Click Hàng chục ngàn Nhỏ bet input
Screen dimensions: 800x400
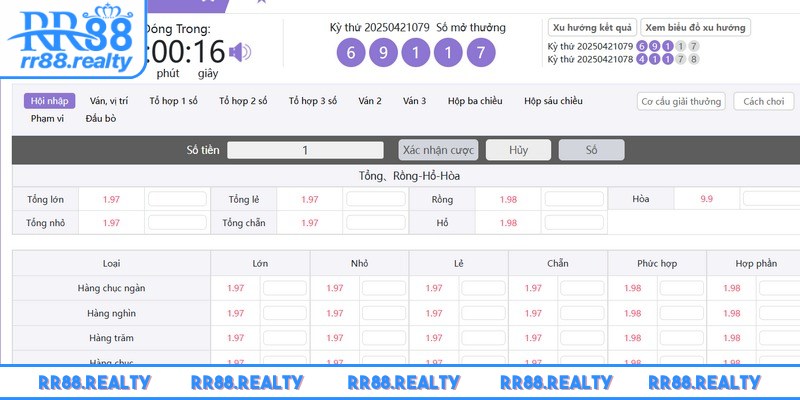[384, 288]
